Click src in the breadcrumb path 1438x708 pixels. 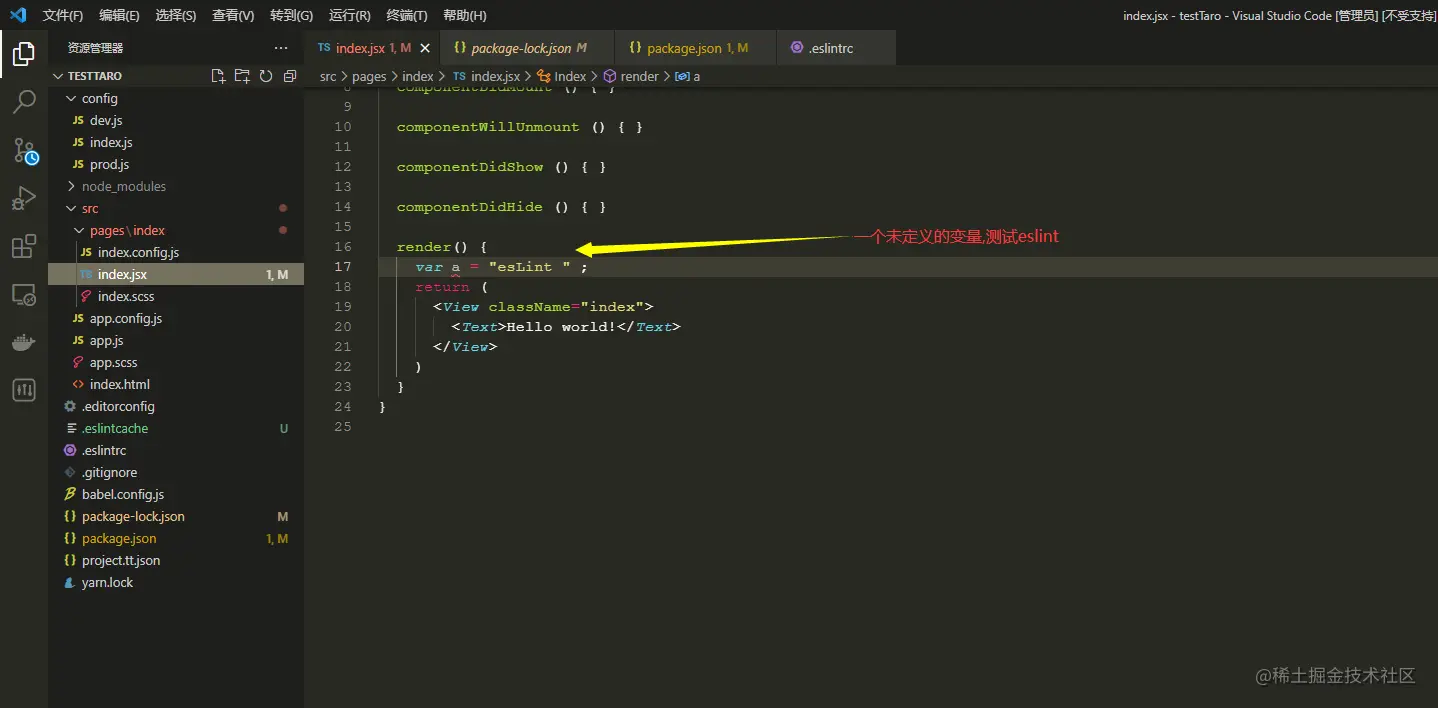[x=328, y=76]
